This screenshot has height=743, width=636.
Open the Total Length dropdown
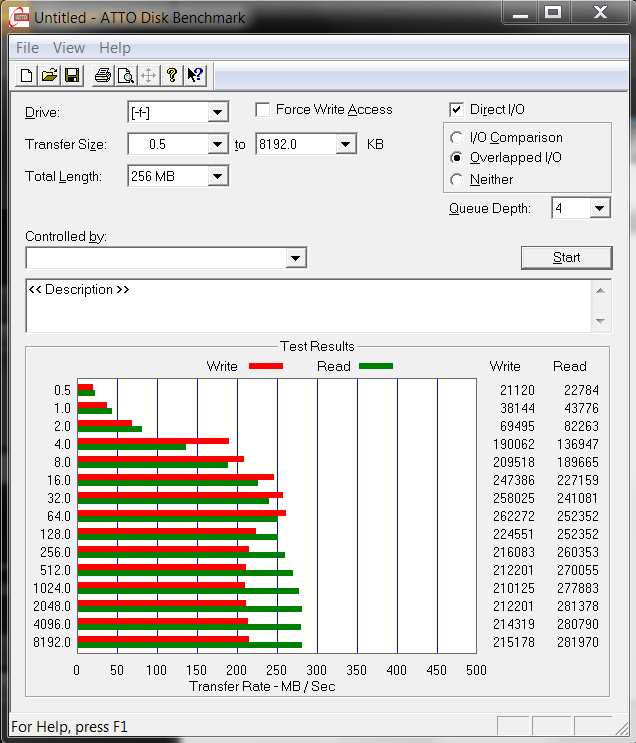(x=217, y=177)
